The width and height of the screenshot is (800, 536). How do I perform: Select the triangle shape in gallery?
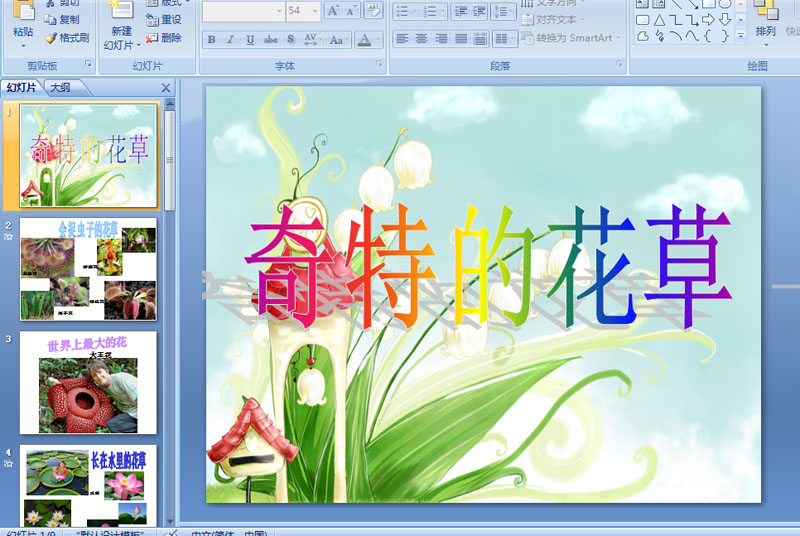pos(659,20)
